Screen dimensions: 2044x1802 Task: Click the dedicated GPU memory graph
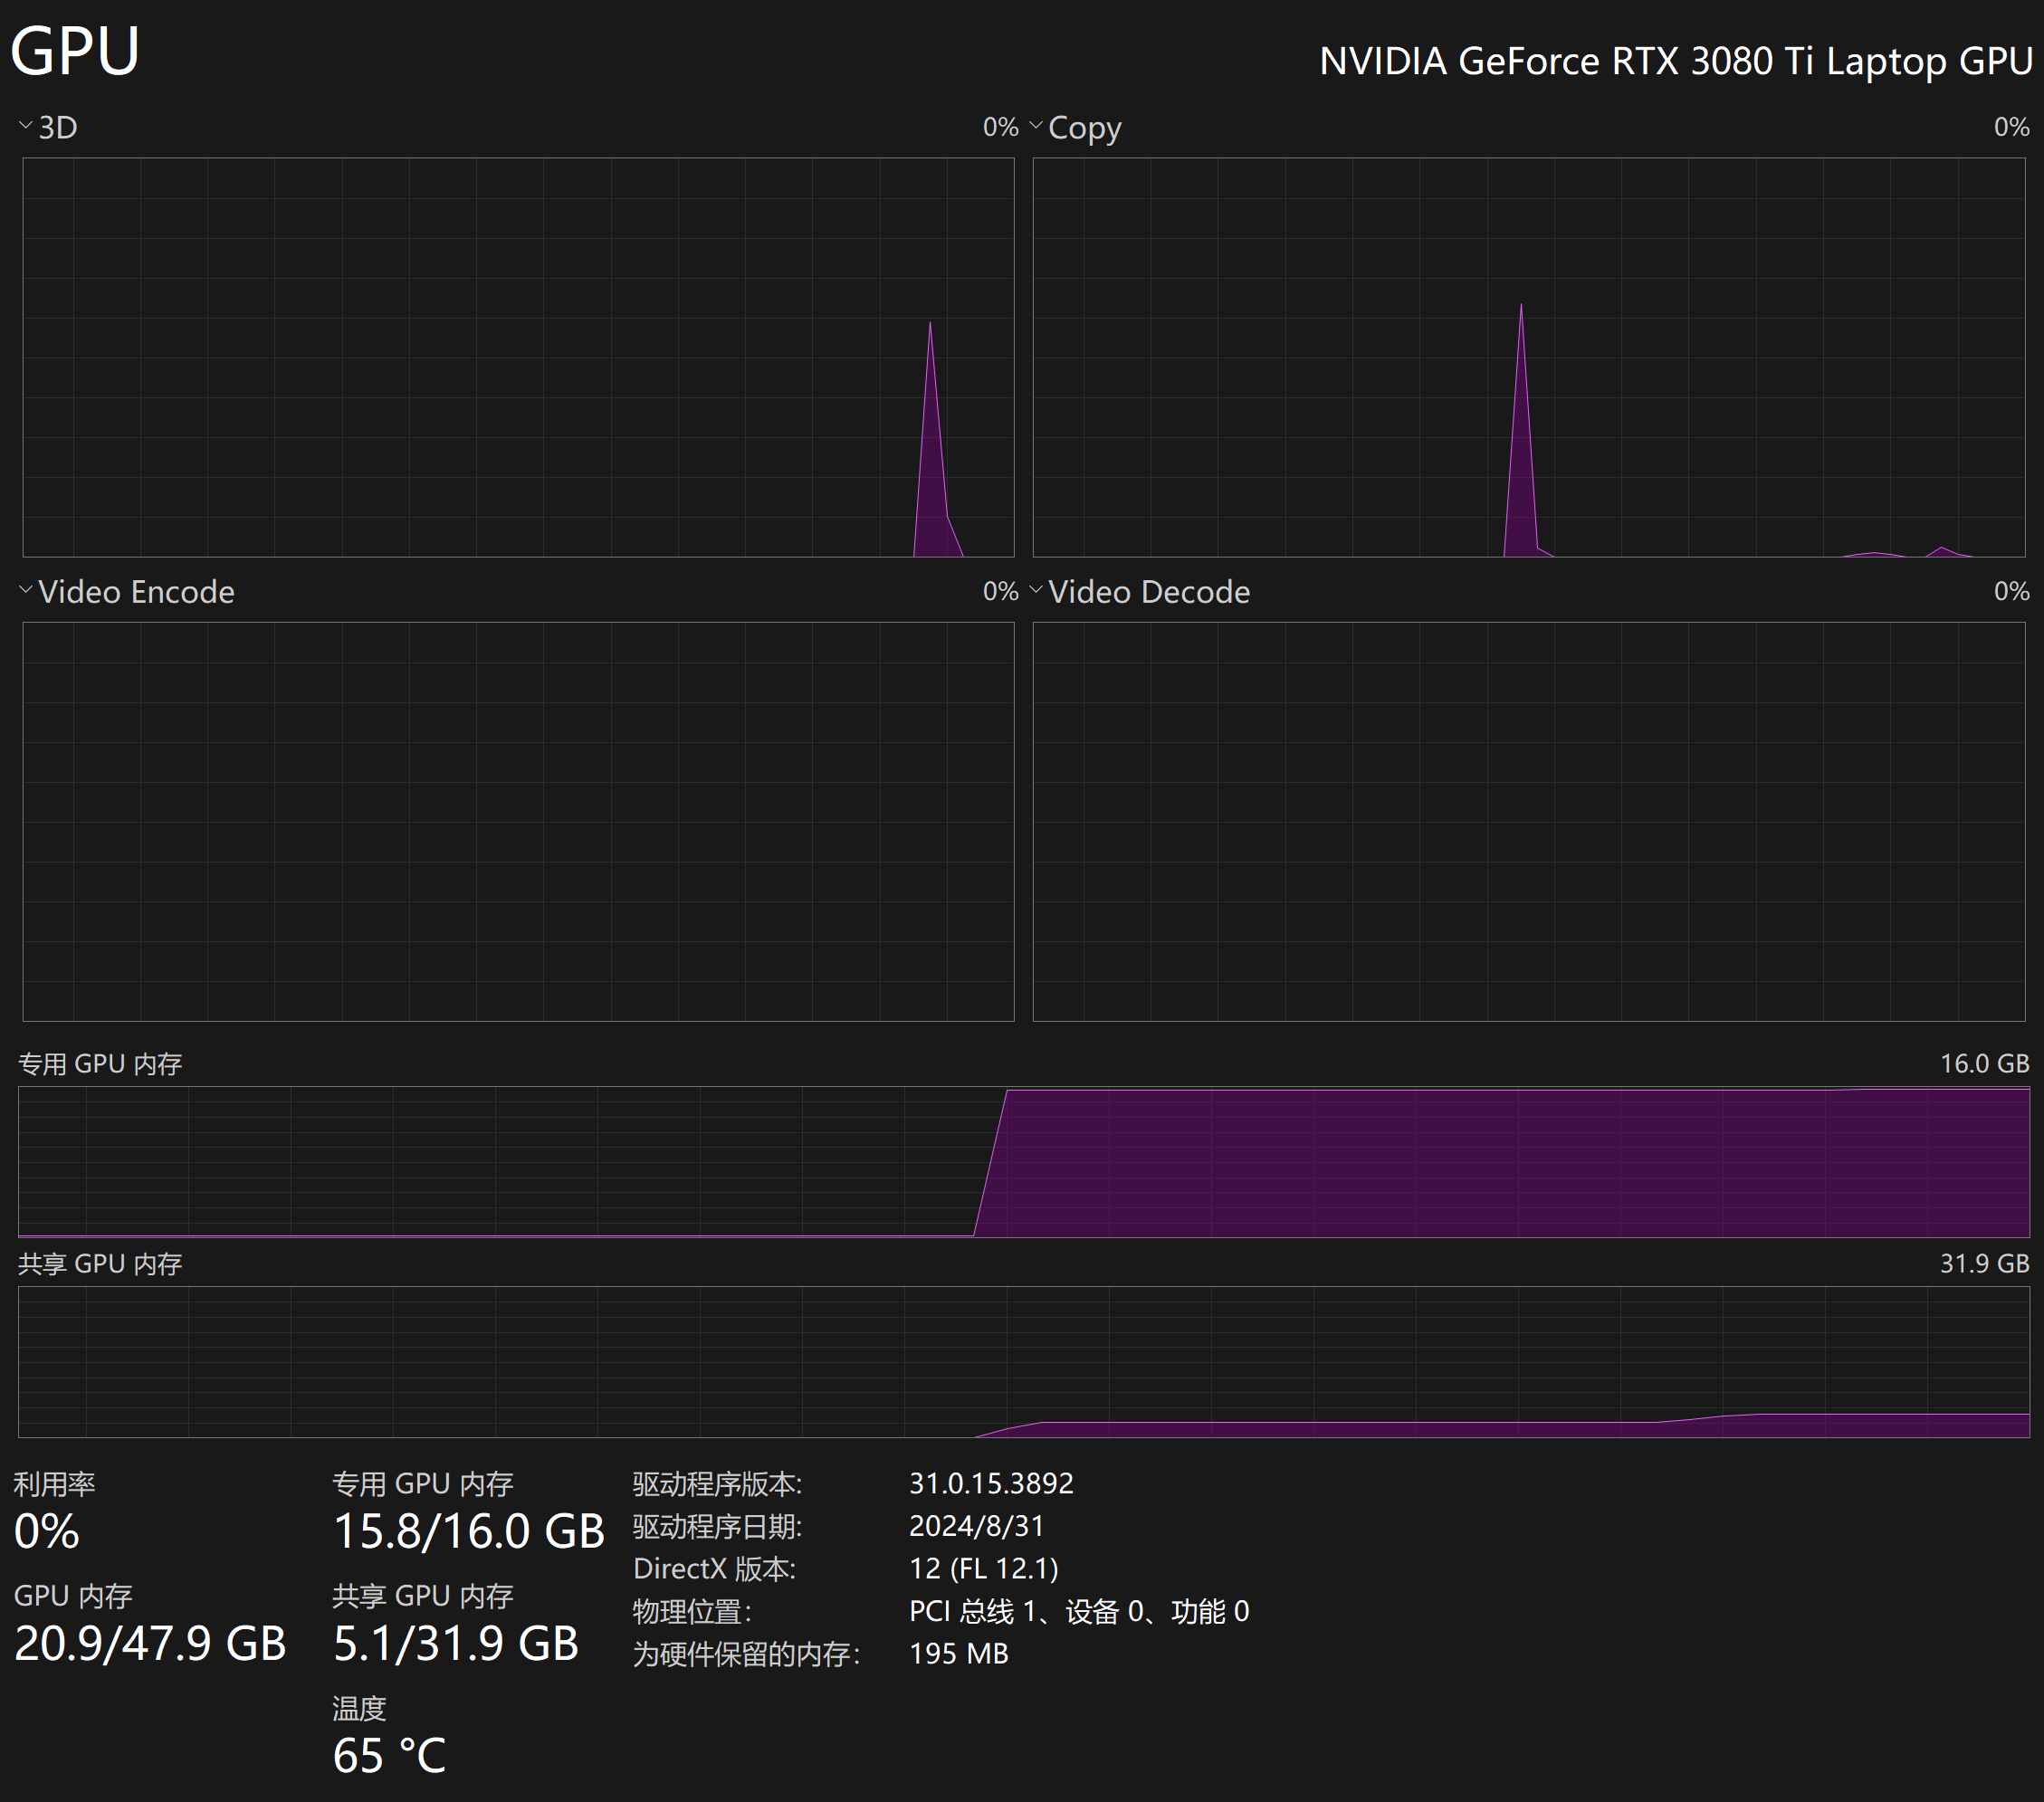tap(1023, 1161)
